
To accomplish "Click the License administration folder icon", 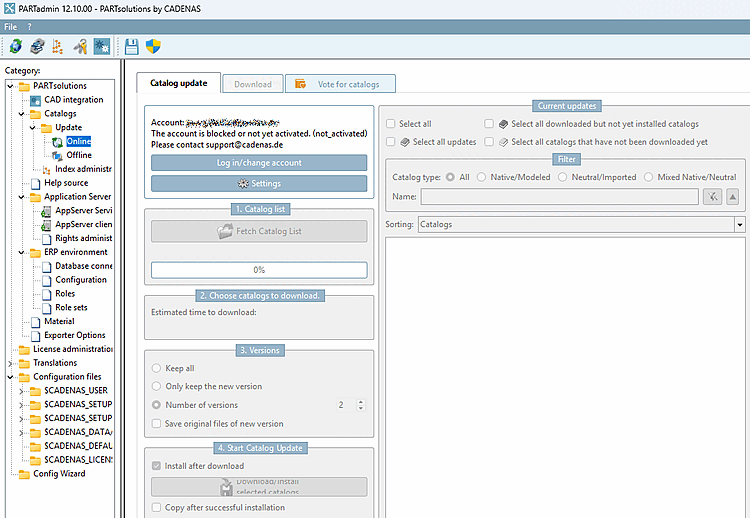I will pyautogui.click(x=24, y=349).
